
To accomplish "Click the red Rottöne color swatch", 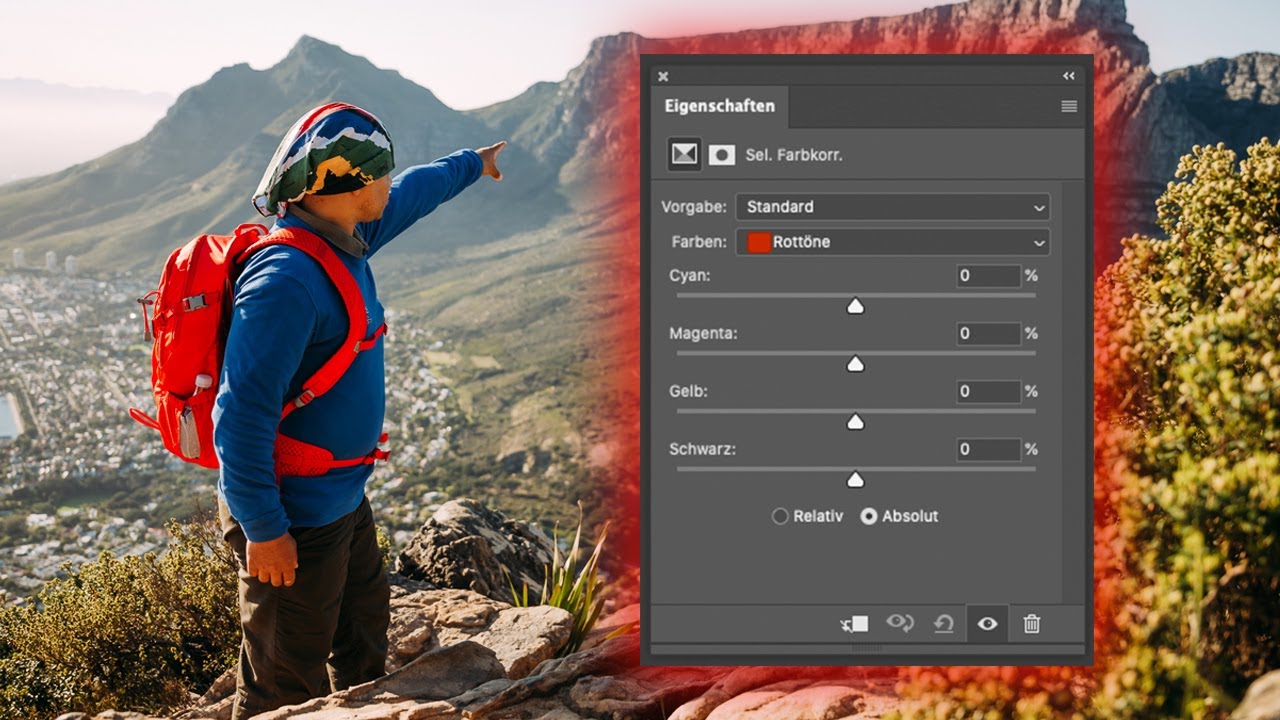I will click(759, 242).
